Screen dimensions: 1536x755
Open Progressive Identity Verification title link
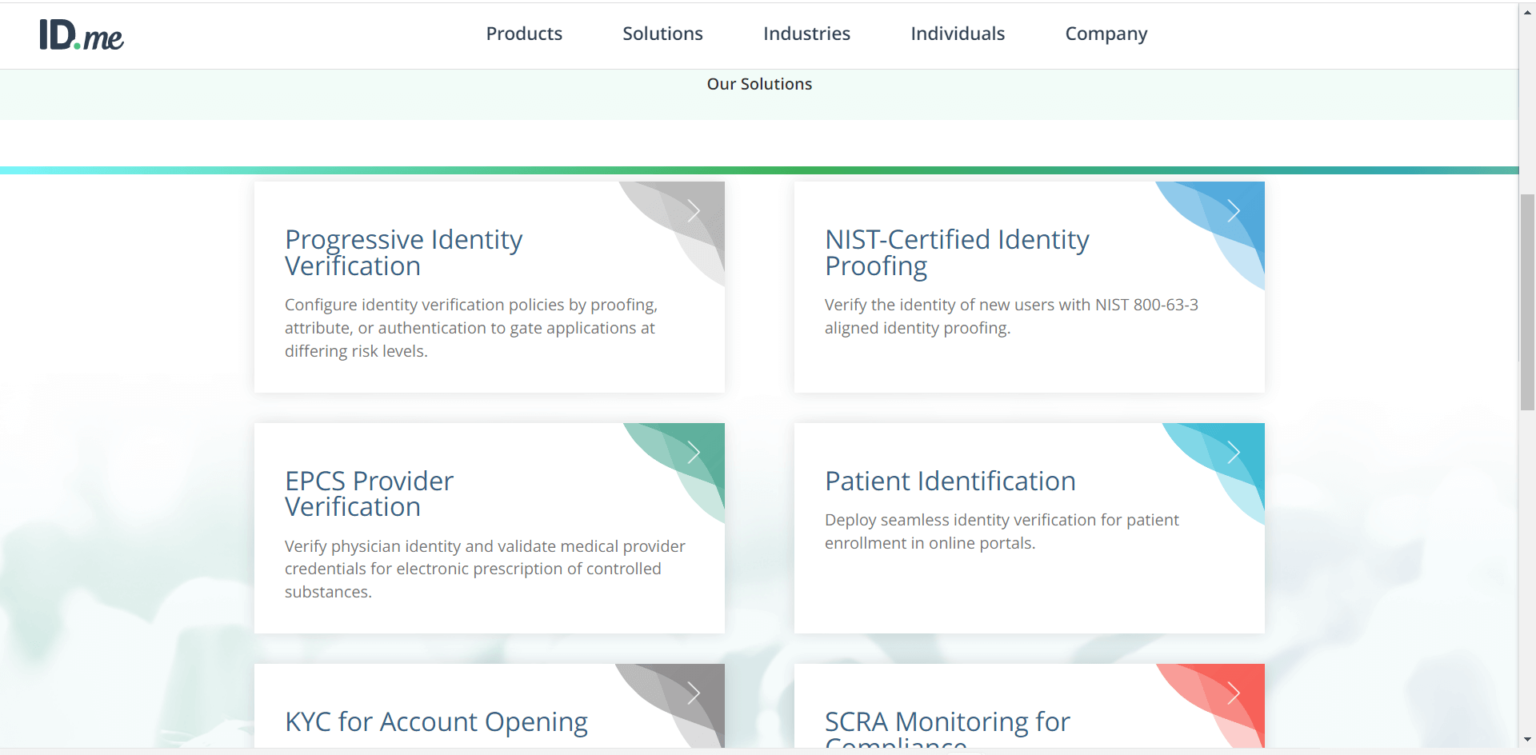coord(404,252)
